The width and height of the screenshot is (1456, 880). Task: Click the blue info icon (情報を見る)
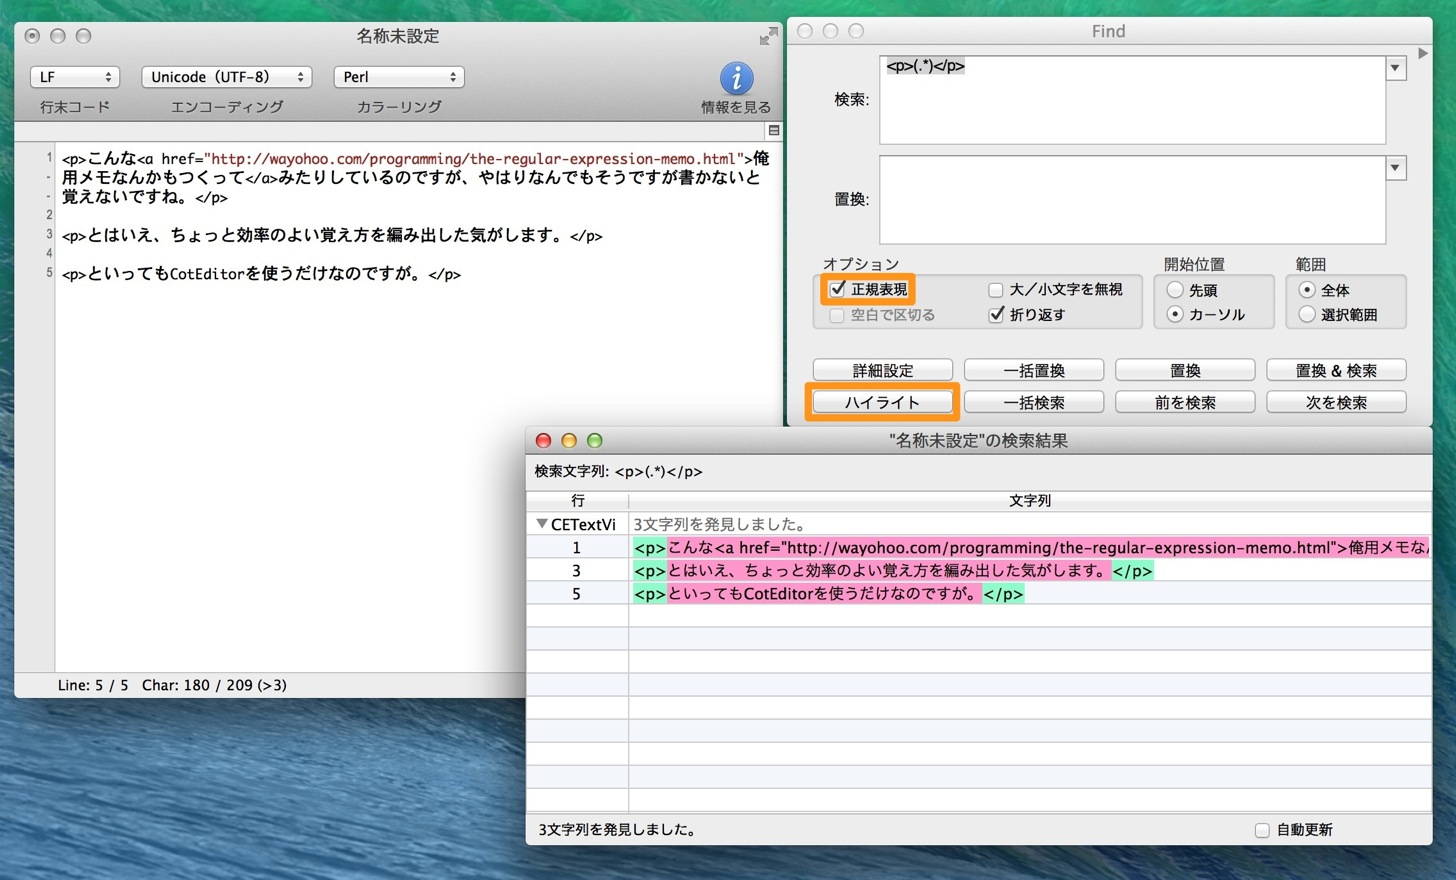[x=737, y=79]
